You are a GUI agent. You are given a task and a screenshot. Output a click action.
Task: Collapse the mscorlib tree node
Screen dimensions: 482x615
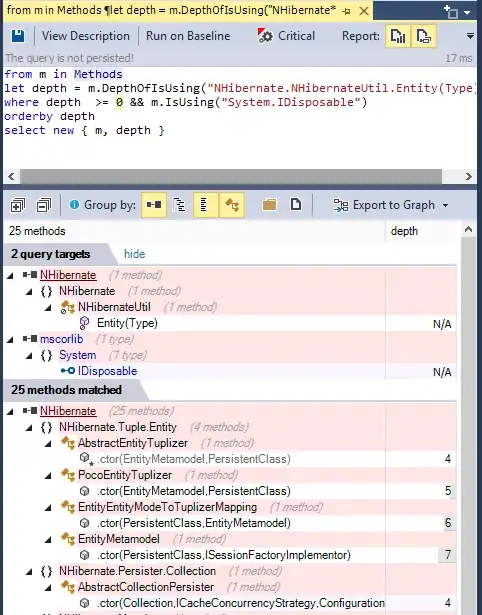[x=10, y=340]
